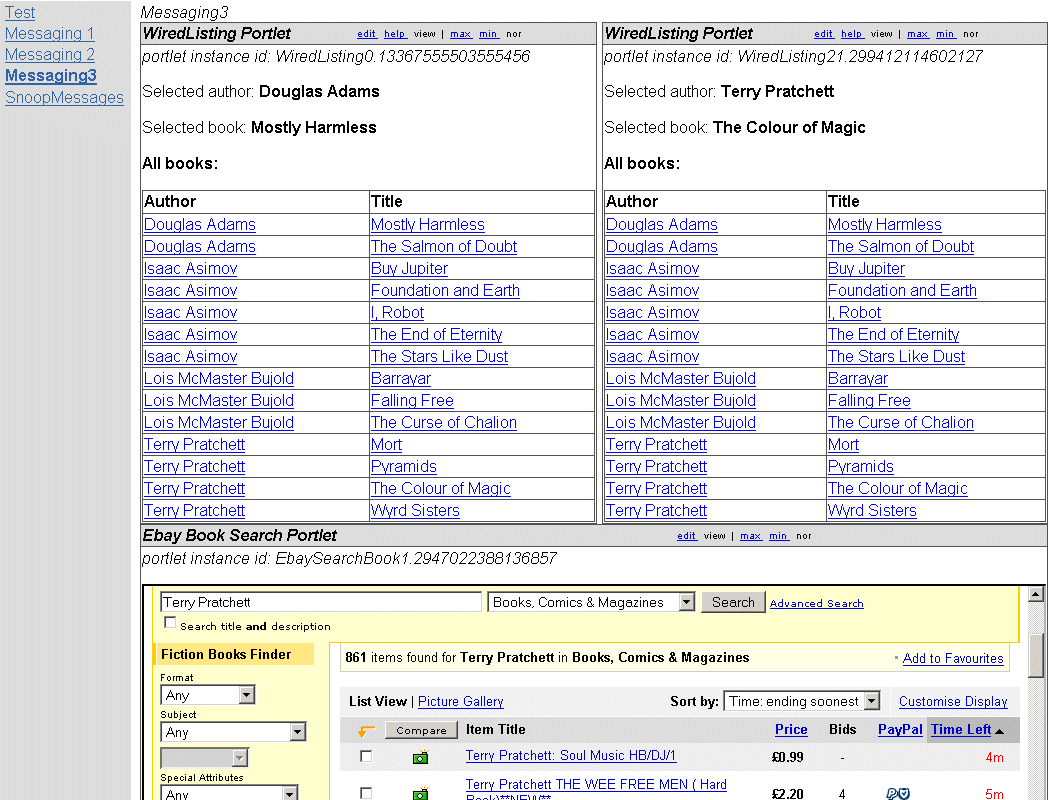Open the Test page in the left navigation
1054x800 pixels.
(20, 13)
